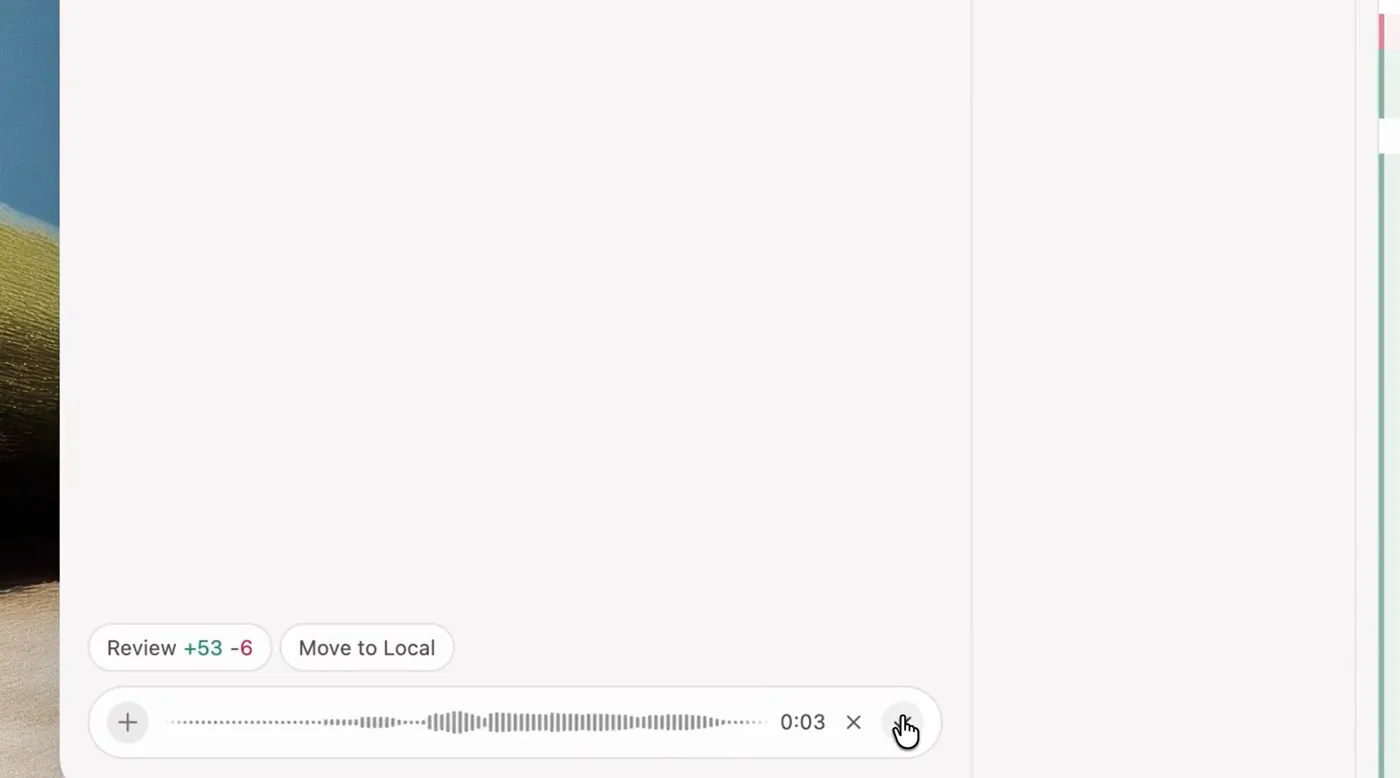This screenshot has width=1400, height=778.
Task: Click the upper green added-lines marker strip
Action: 1382,84
